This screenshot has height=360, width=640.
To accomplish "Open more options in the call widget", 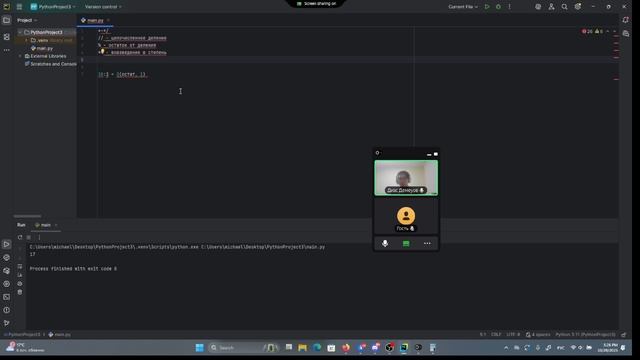I will [427, 244].
